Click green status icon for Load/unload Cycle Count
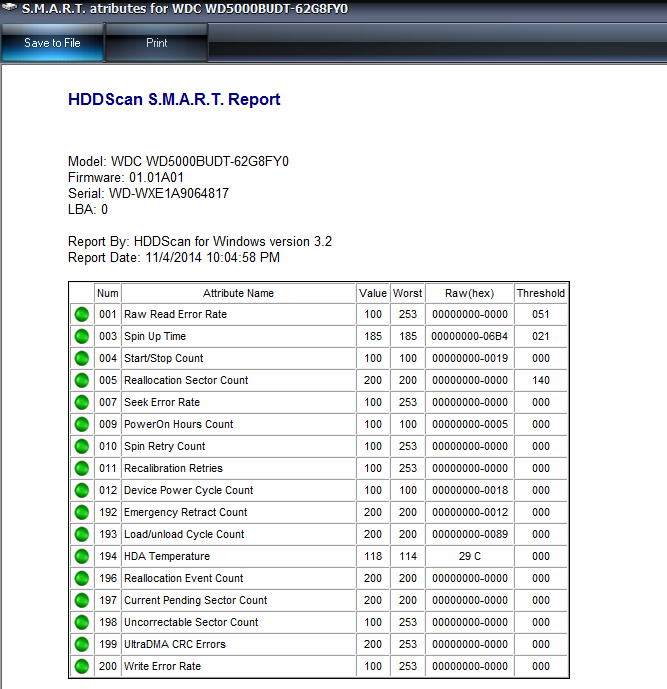This screenshot has width=667, height=689. point(82,534)
